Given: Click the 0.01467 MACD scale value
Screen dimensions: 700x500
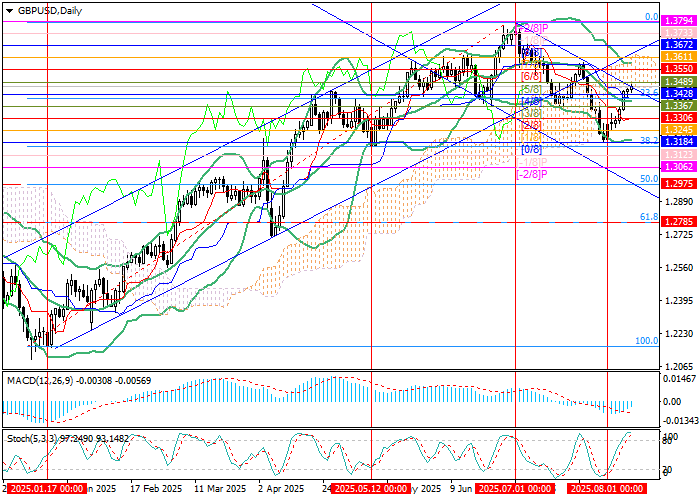Looking at the screenshot, I should tap(679, 379).
